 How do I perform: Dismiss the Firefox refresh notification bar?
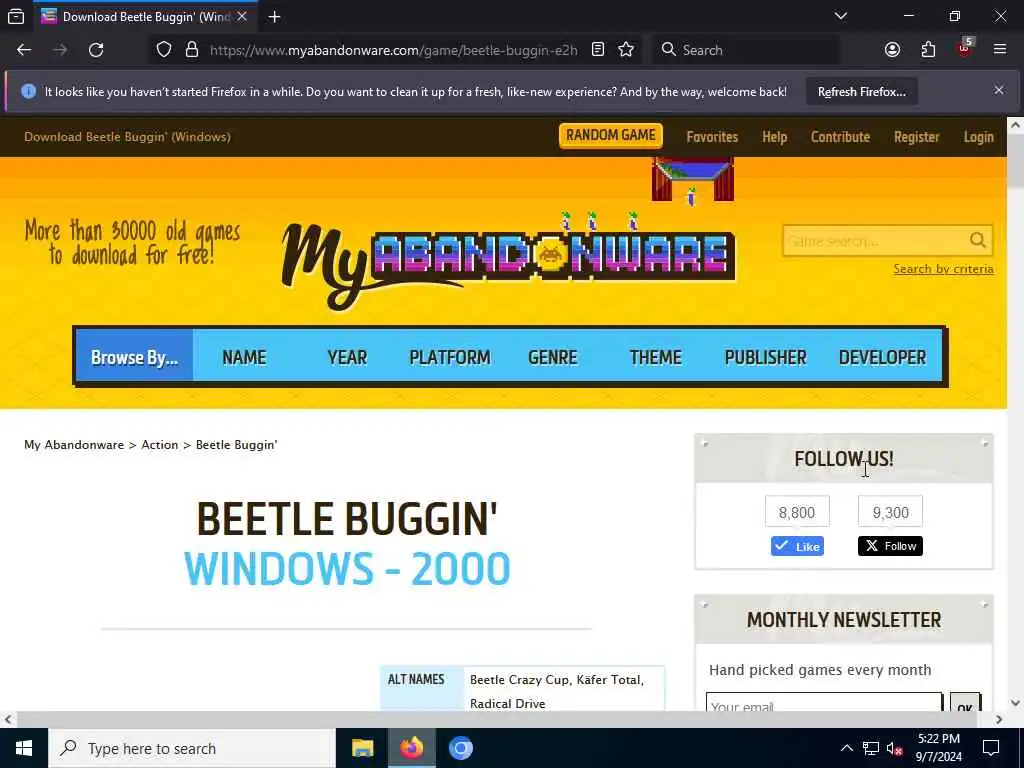pyautogui.click(x=999, y=90)
